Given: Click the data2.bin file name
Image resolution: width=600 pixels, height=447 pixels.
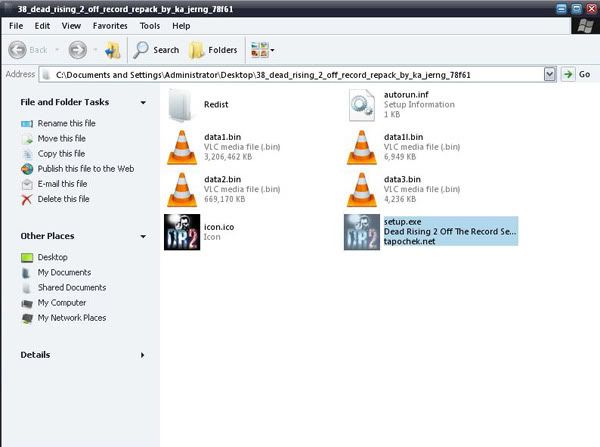Looking at the screenshot, I should [x=222, y=179].
